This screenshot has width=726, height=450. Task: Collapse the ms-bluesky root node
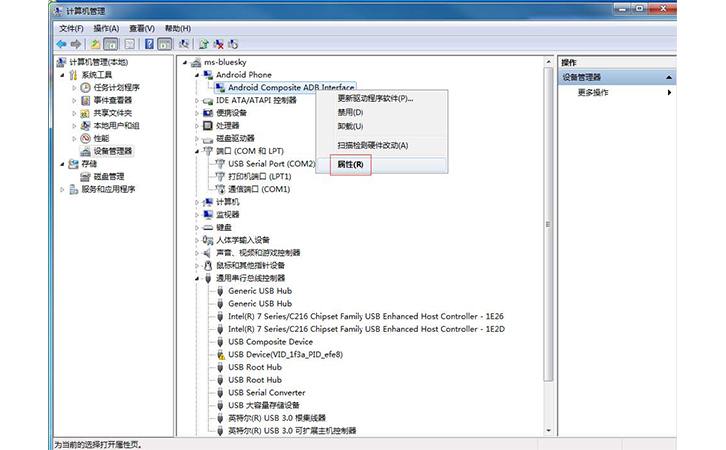pos(185,62)
